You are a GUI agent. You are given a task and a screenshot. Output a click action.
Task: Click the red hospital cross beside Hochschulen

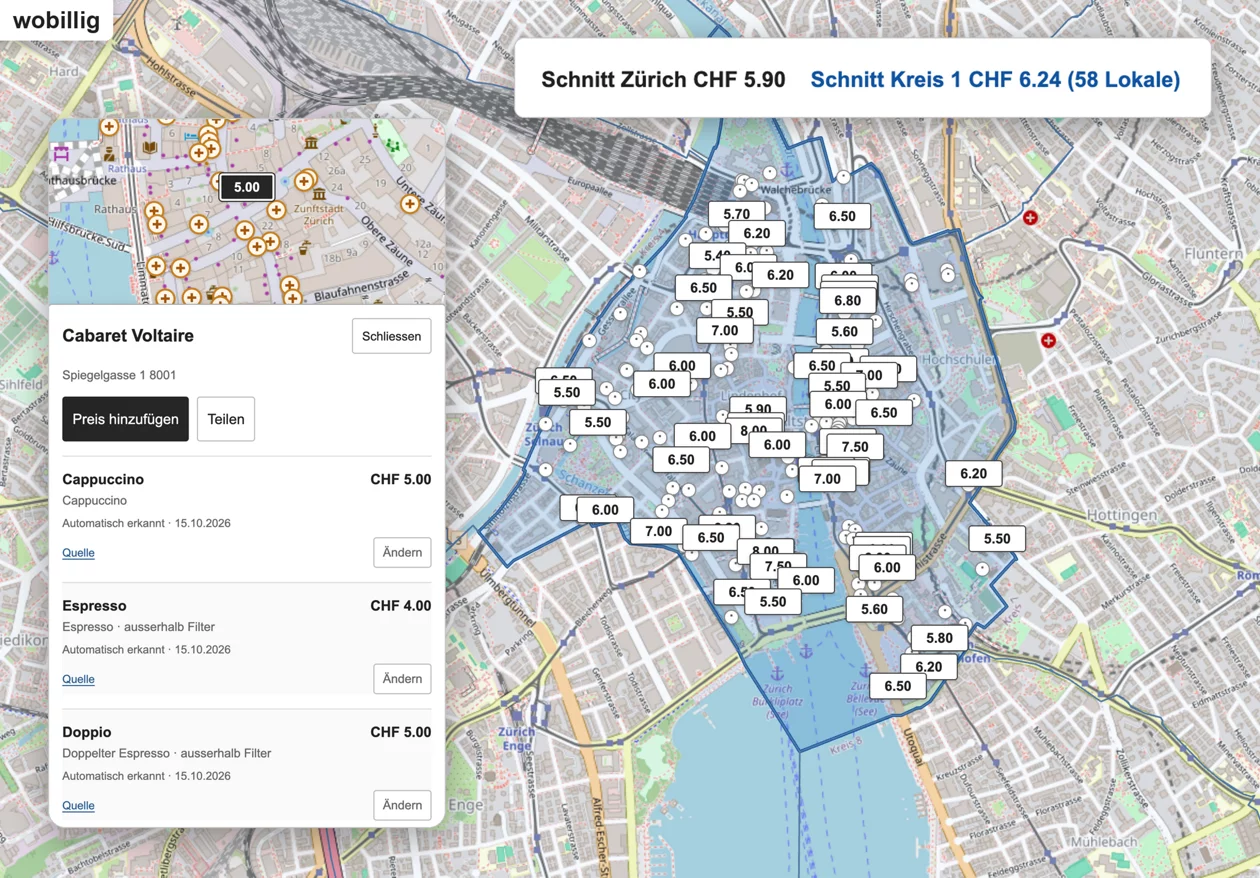pyautogui.click(x=1048, y=341)
